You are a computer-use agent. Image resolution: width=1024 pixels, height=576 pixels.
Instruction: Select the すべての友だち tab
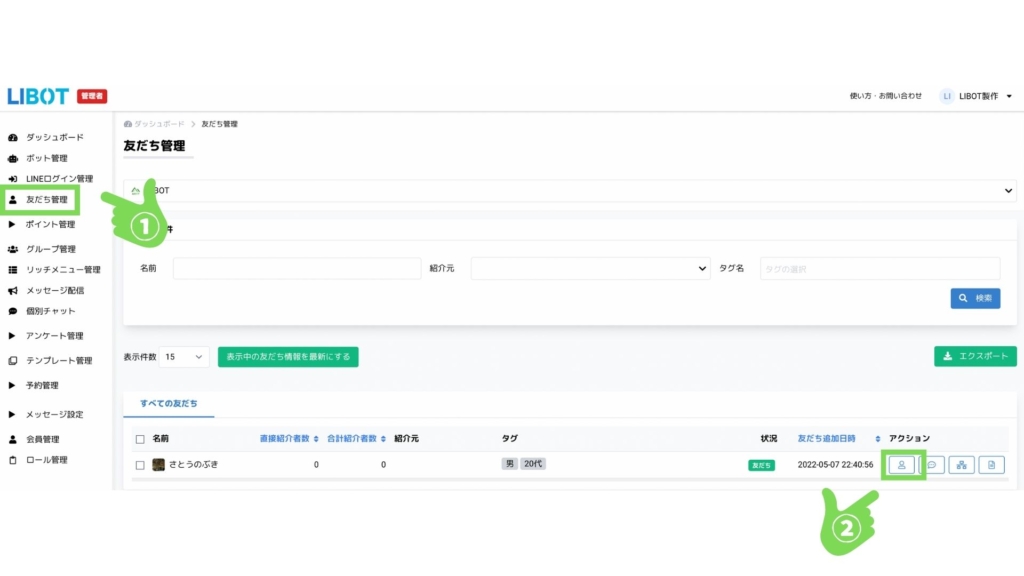(x=168, y=402)
